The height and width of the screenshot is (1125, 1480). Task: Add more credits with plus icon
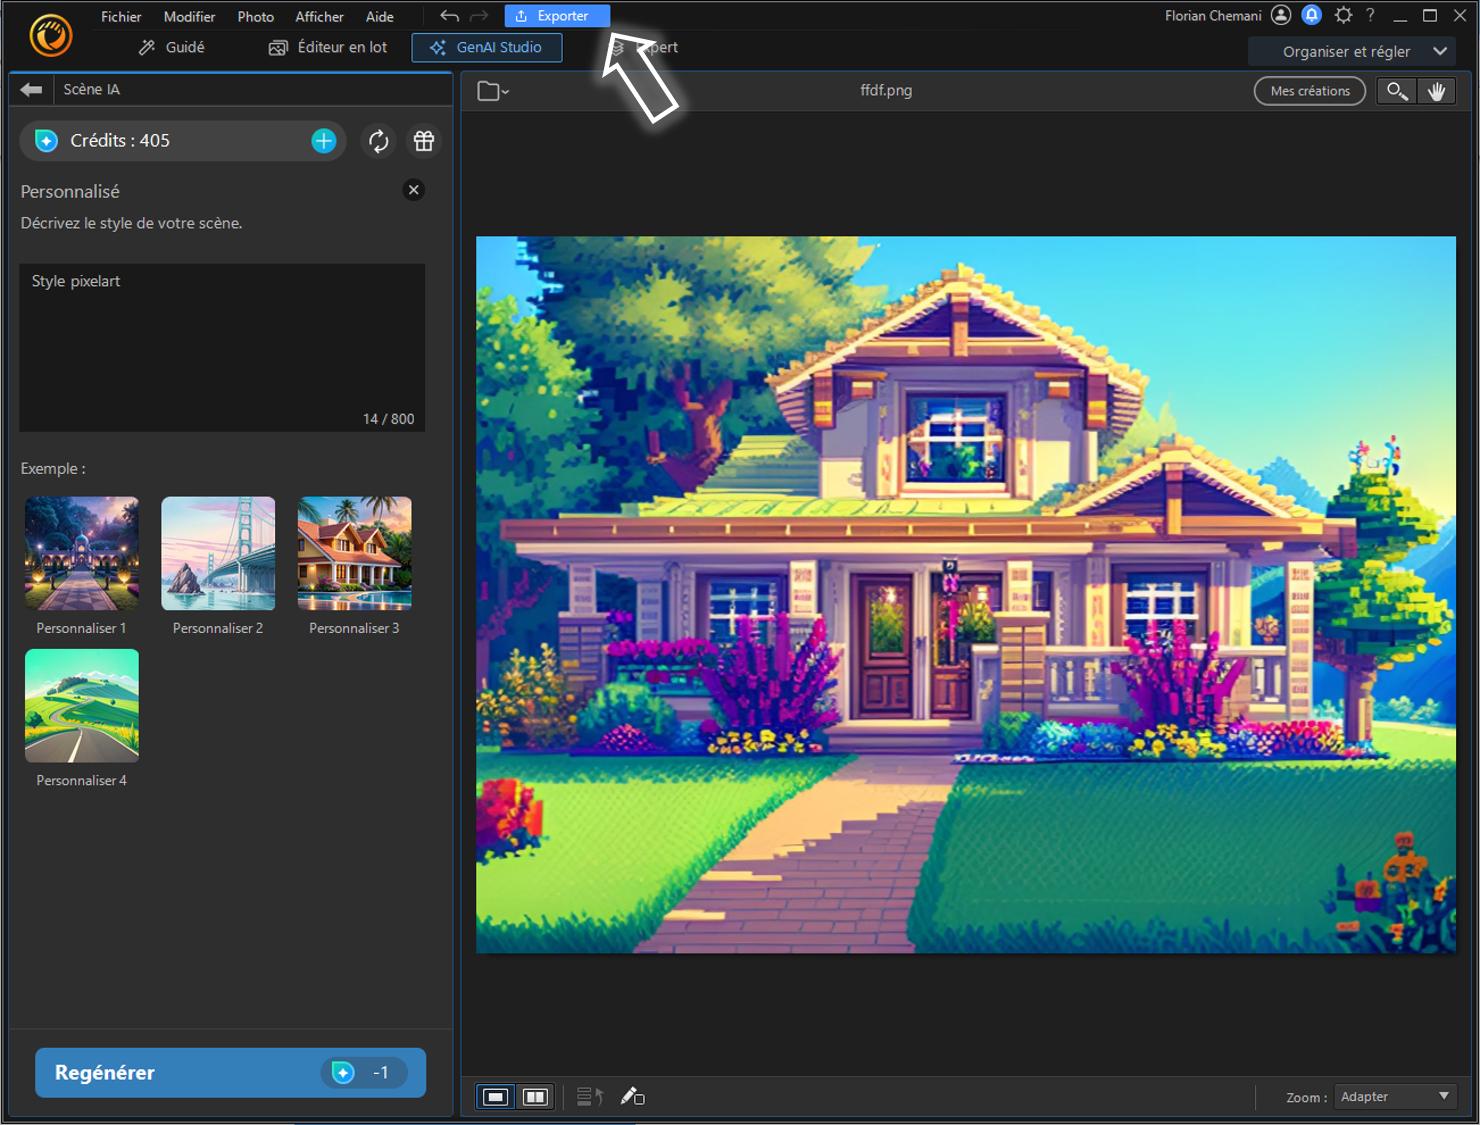pyautogui.click(x=323, y=141)
